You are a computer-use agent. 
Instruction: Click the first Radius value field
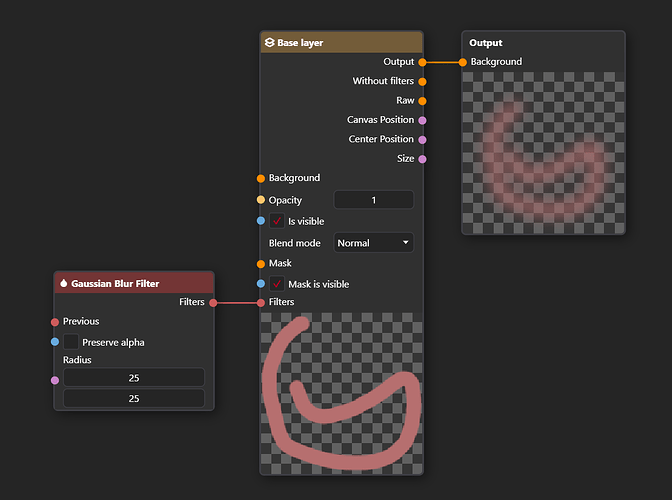coord(134,378)
